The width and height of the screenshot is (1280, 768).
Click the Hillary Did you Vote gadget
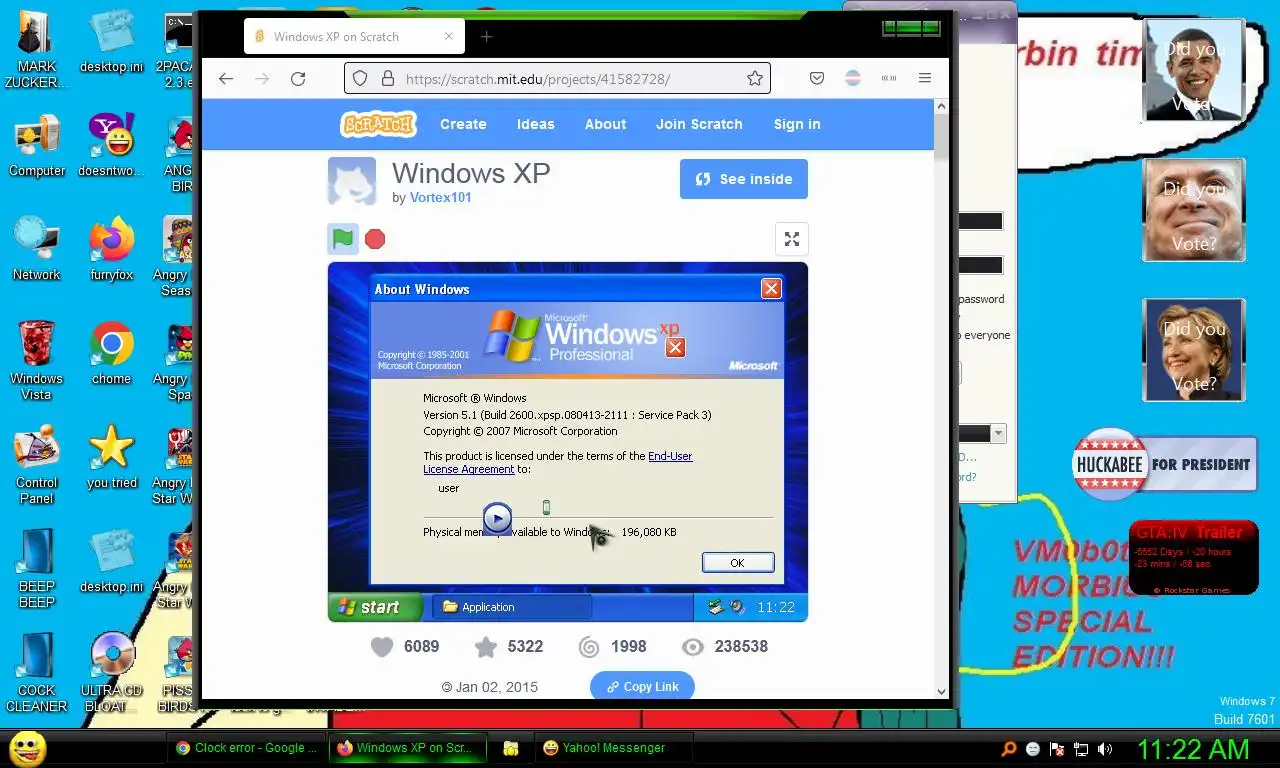click(x=1193, y=350)
